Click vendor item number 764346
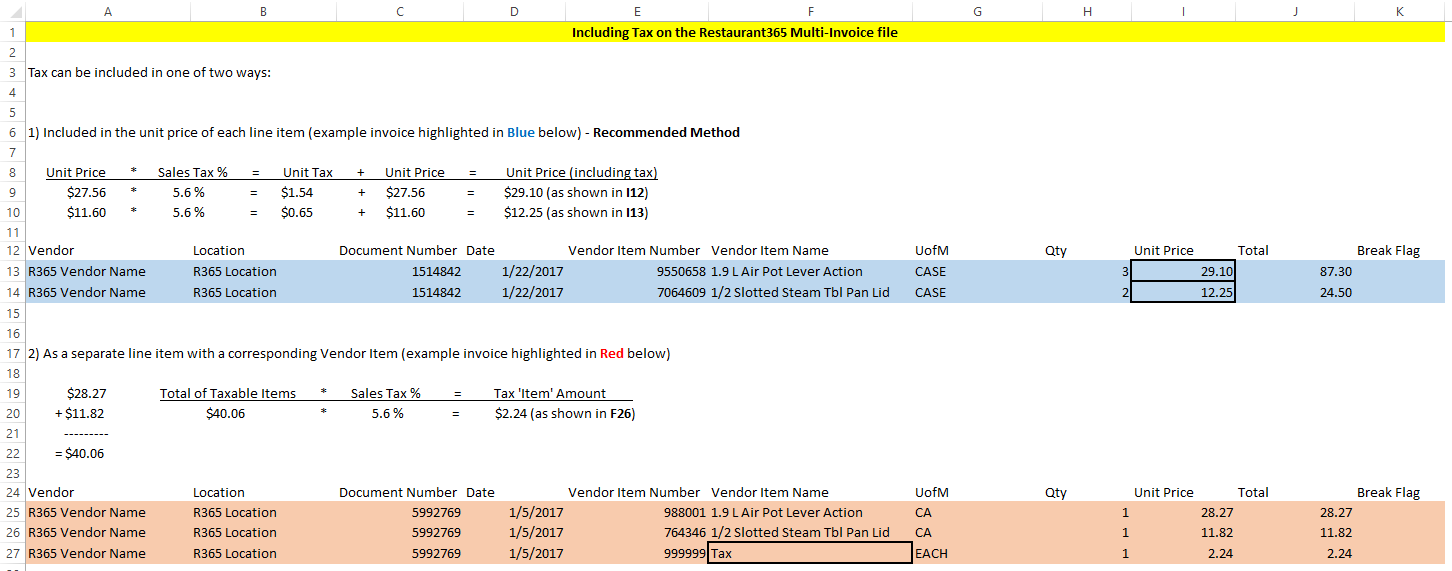The image size is (1452, 571). [685, 532]
